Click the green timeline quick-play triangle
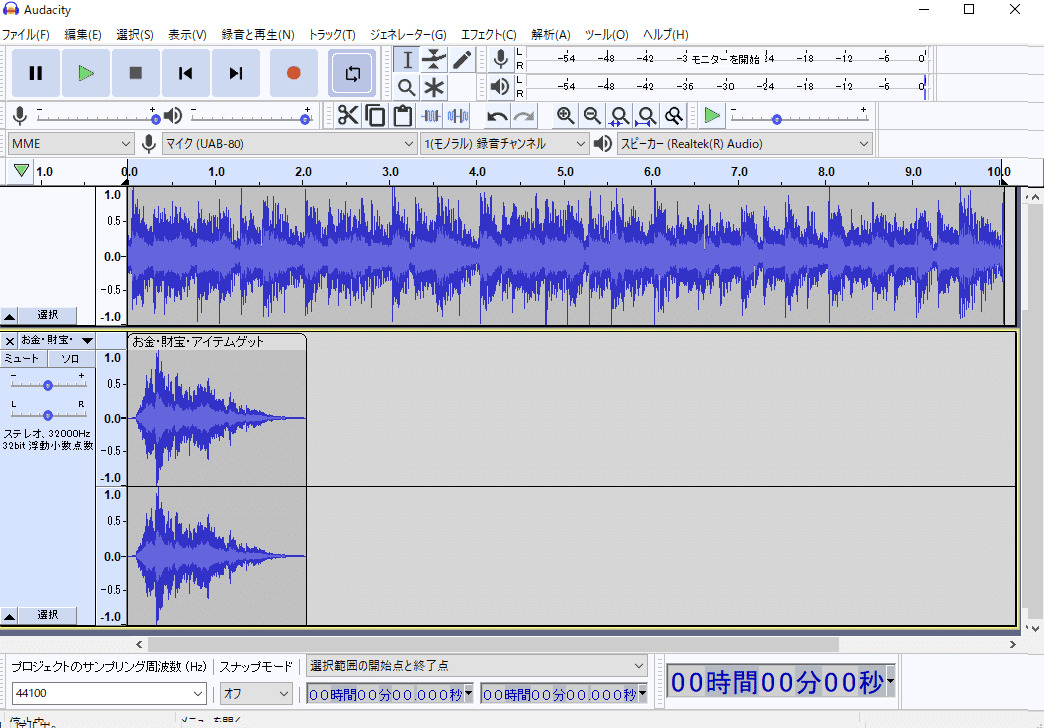 click(x=21, y=171)
